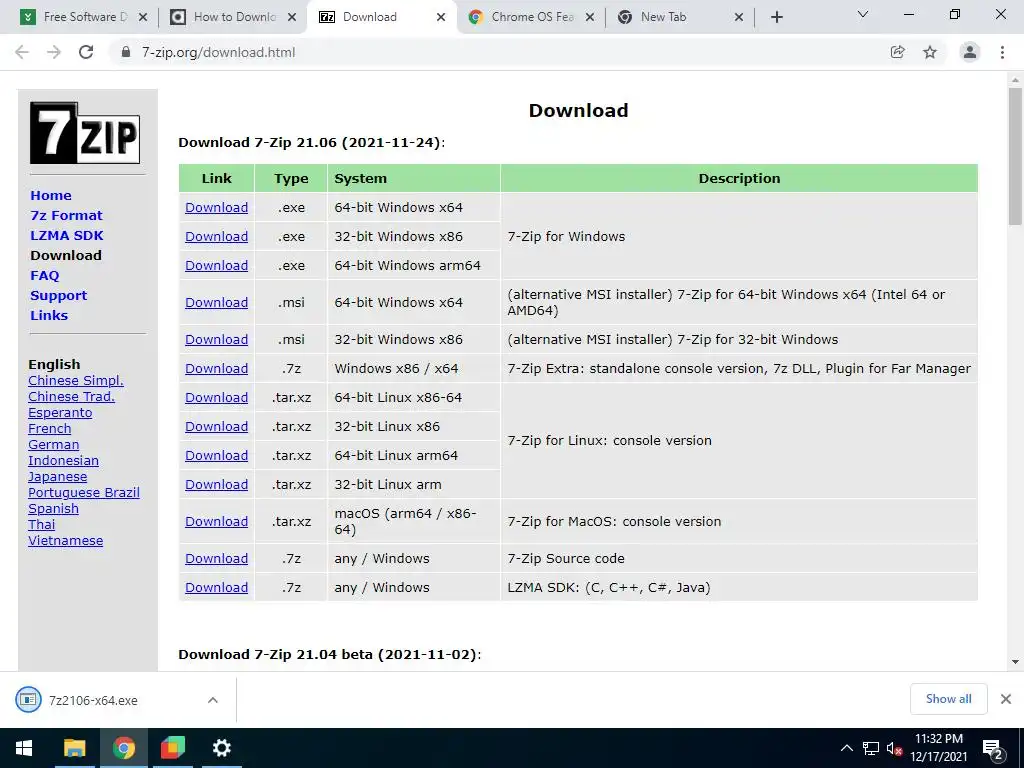Open LZMA SDK sidebar link
The image size is (1024, 768).
pyautogui.click(x=67, y=236)
